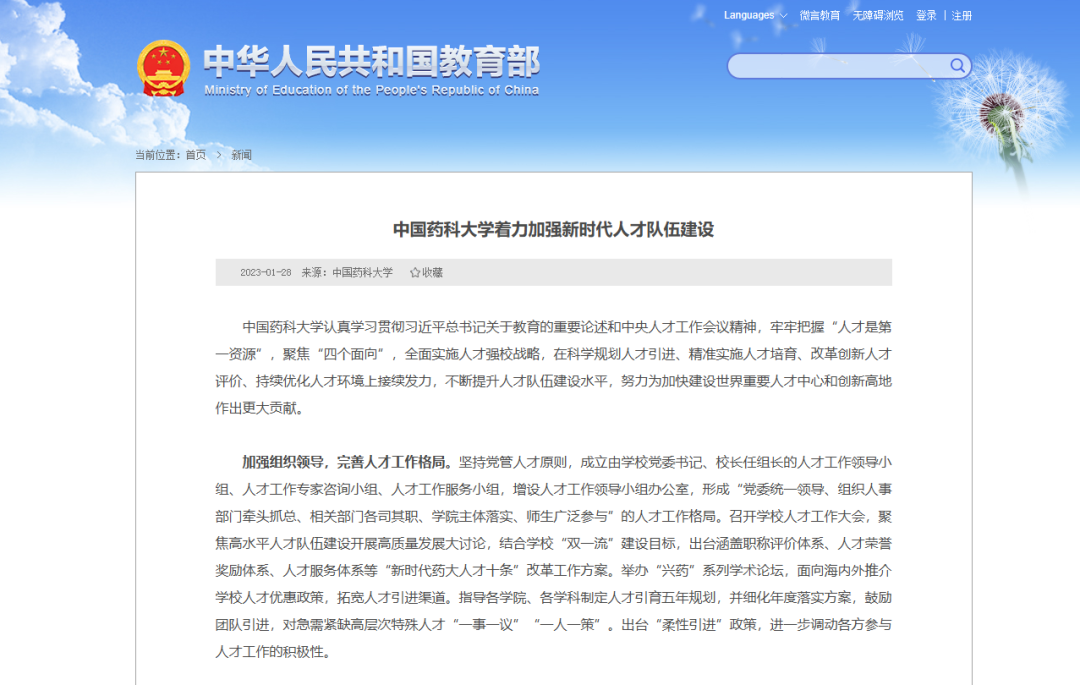
Task: Click the bold heading 加强组织领导，完善人才工作格局
Action: (347, 462)
